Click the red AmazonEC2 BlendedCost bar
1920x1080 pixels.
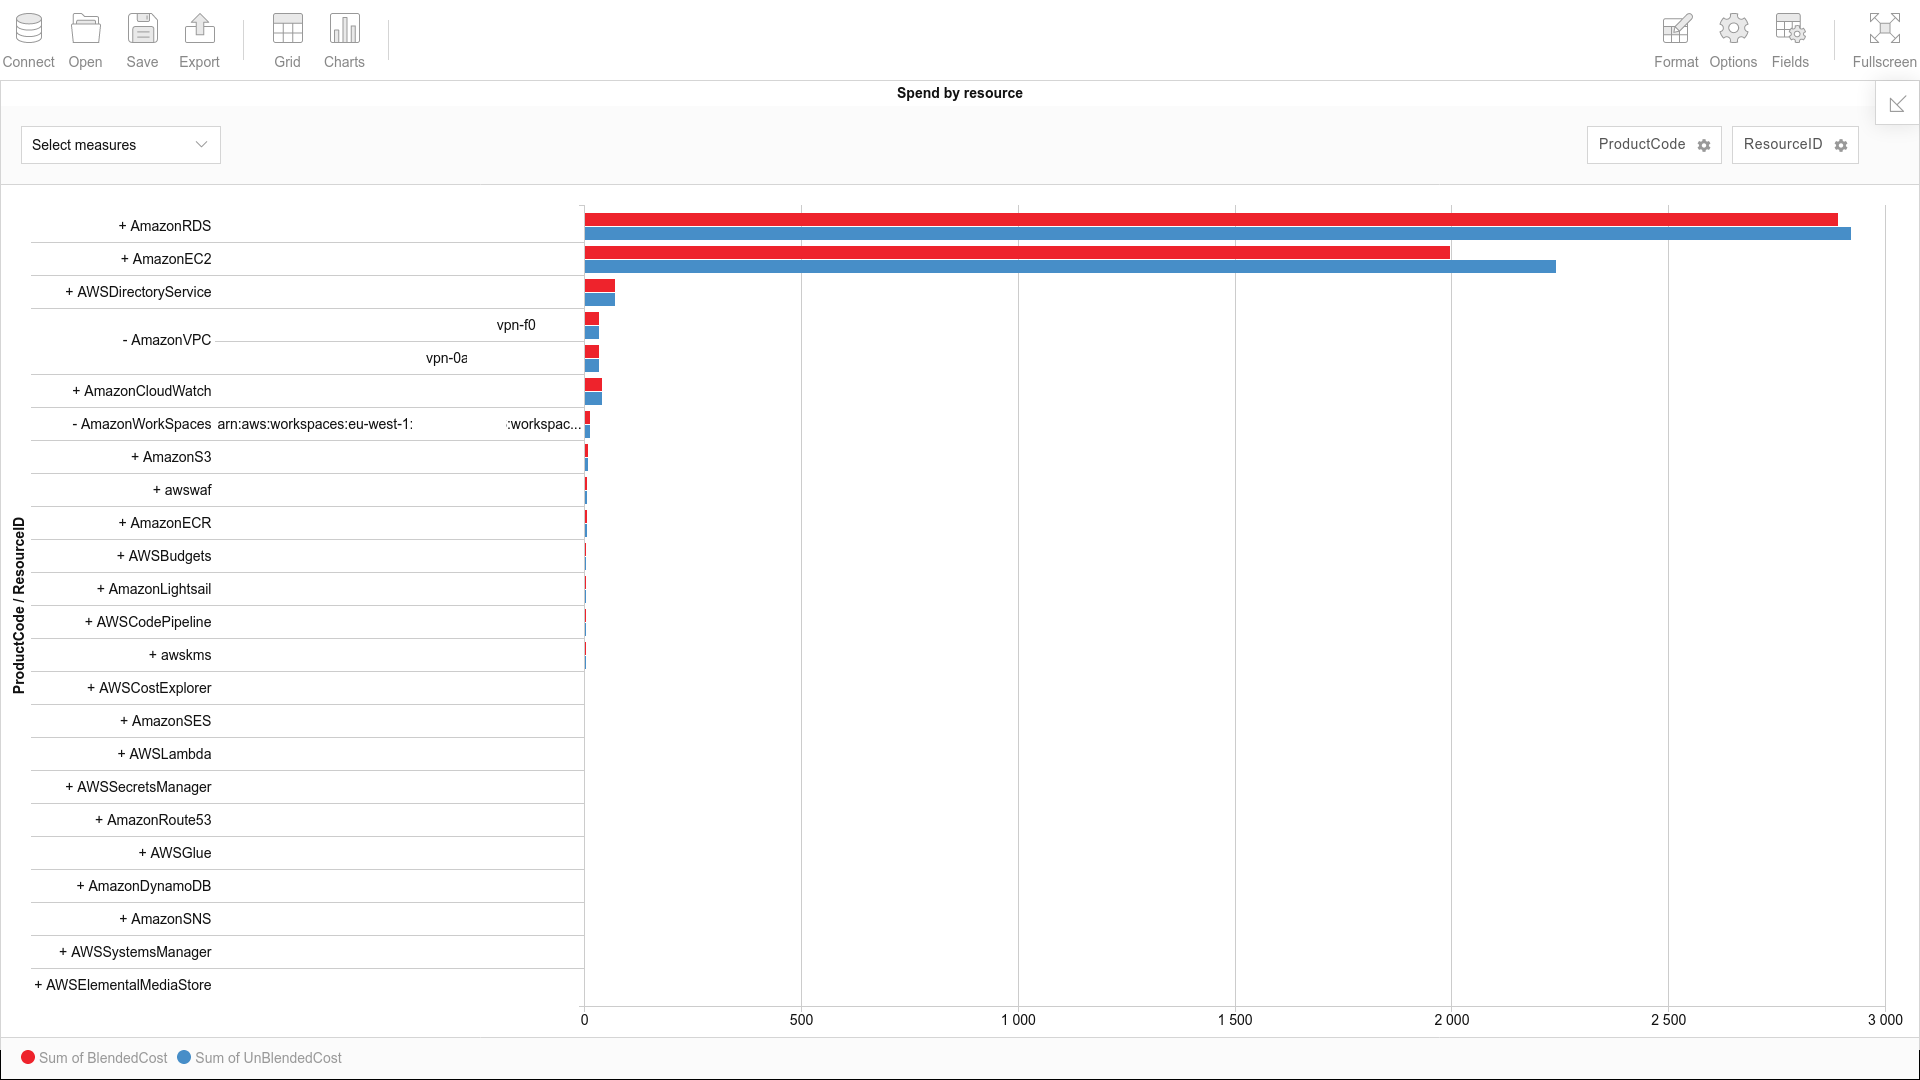click(x=1017, y=253)
